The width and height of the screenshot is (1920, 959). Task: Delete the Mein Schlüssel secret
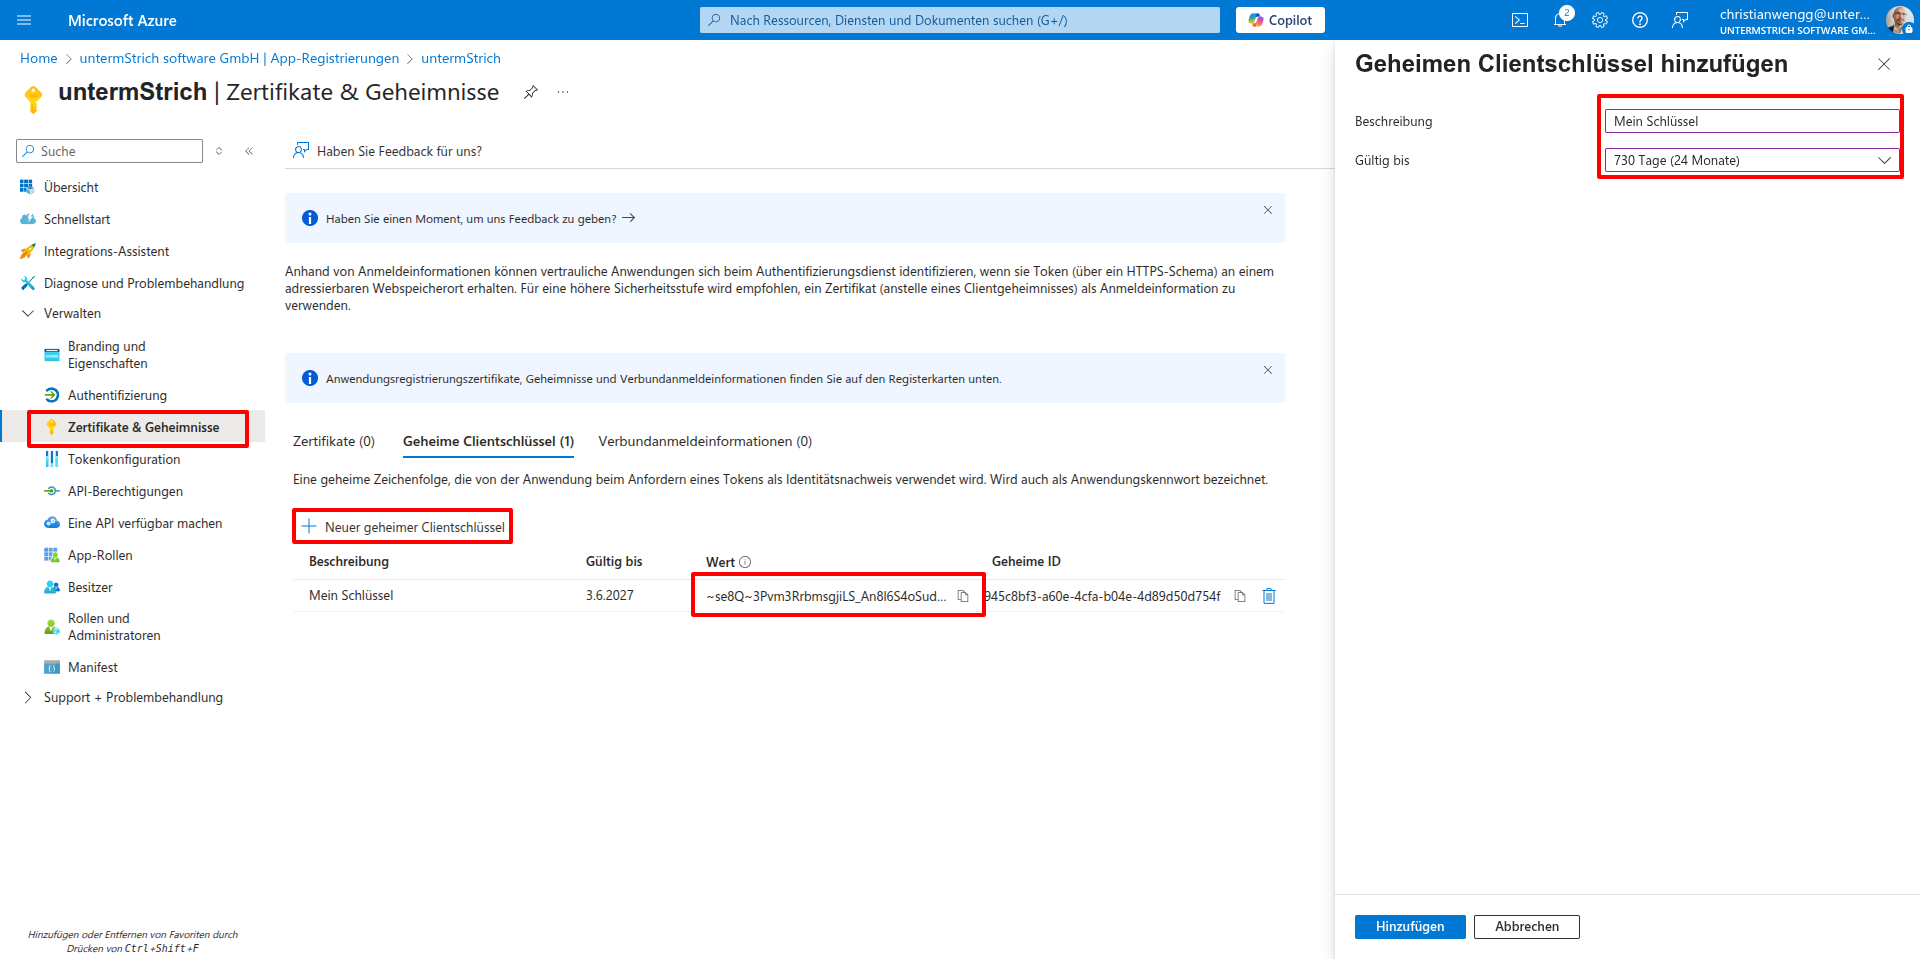1269,596
